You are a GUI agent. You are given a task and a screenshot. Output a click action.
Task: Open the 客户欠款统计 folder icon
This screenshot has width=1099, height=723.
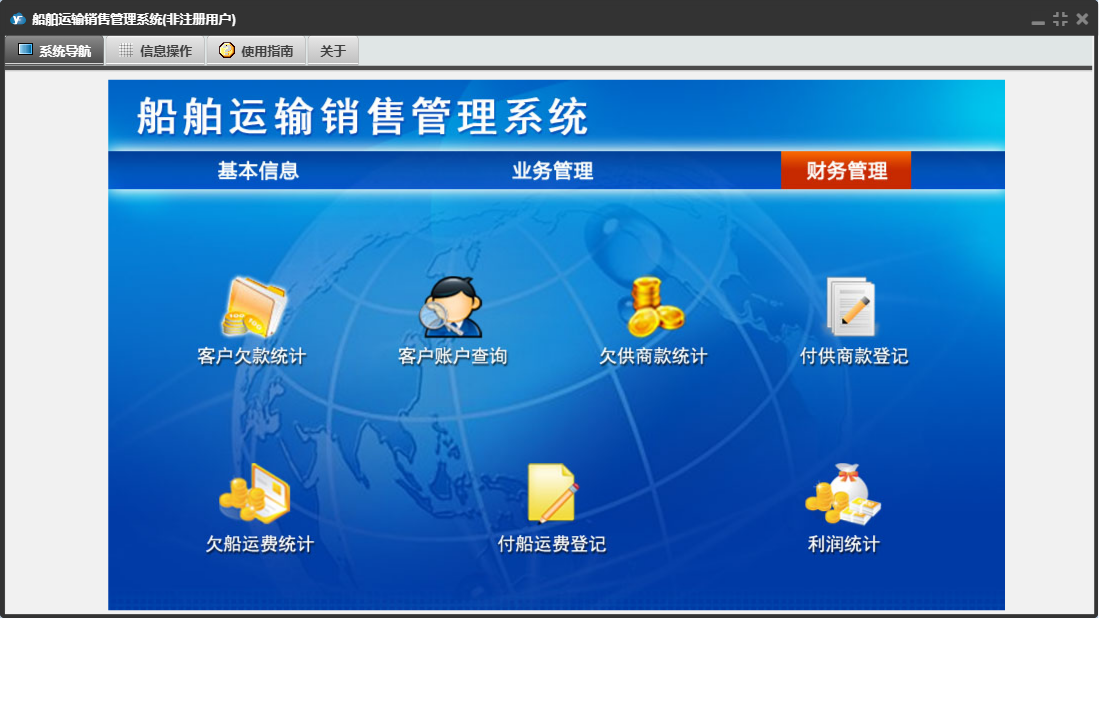point(252,308)
